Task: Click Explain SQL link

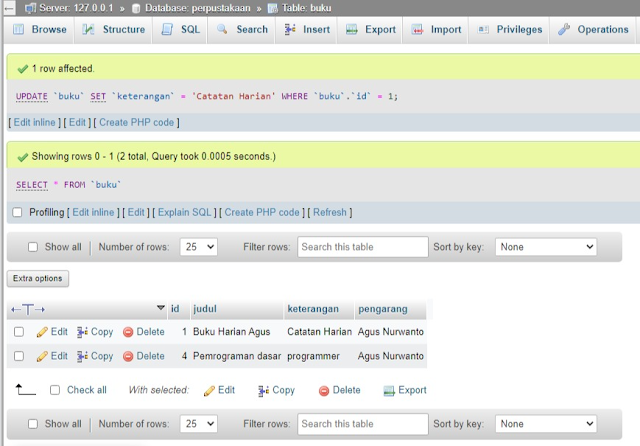Action: pyautogui.click(x=184, y=212)
